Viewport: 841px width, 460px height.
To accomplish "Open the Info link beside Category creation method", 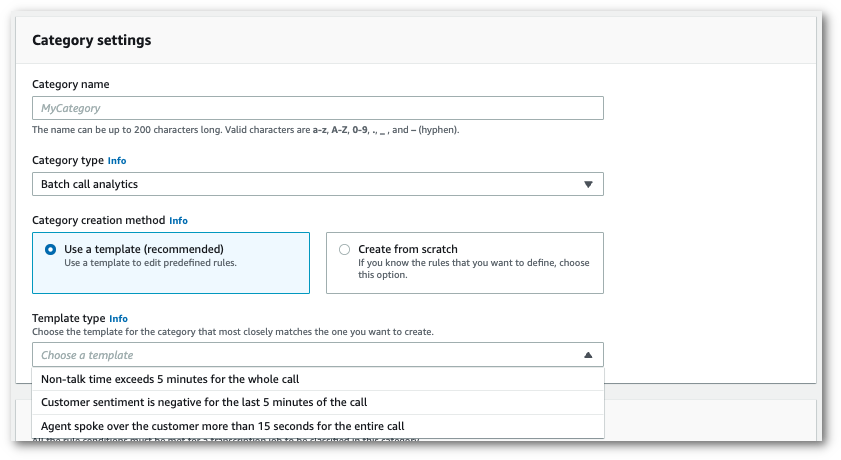I will [178, 220].
